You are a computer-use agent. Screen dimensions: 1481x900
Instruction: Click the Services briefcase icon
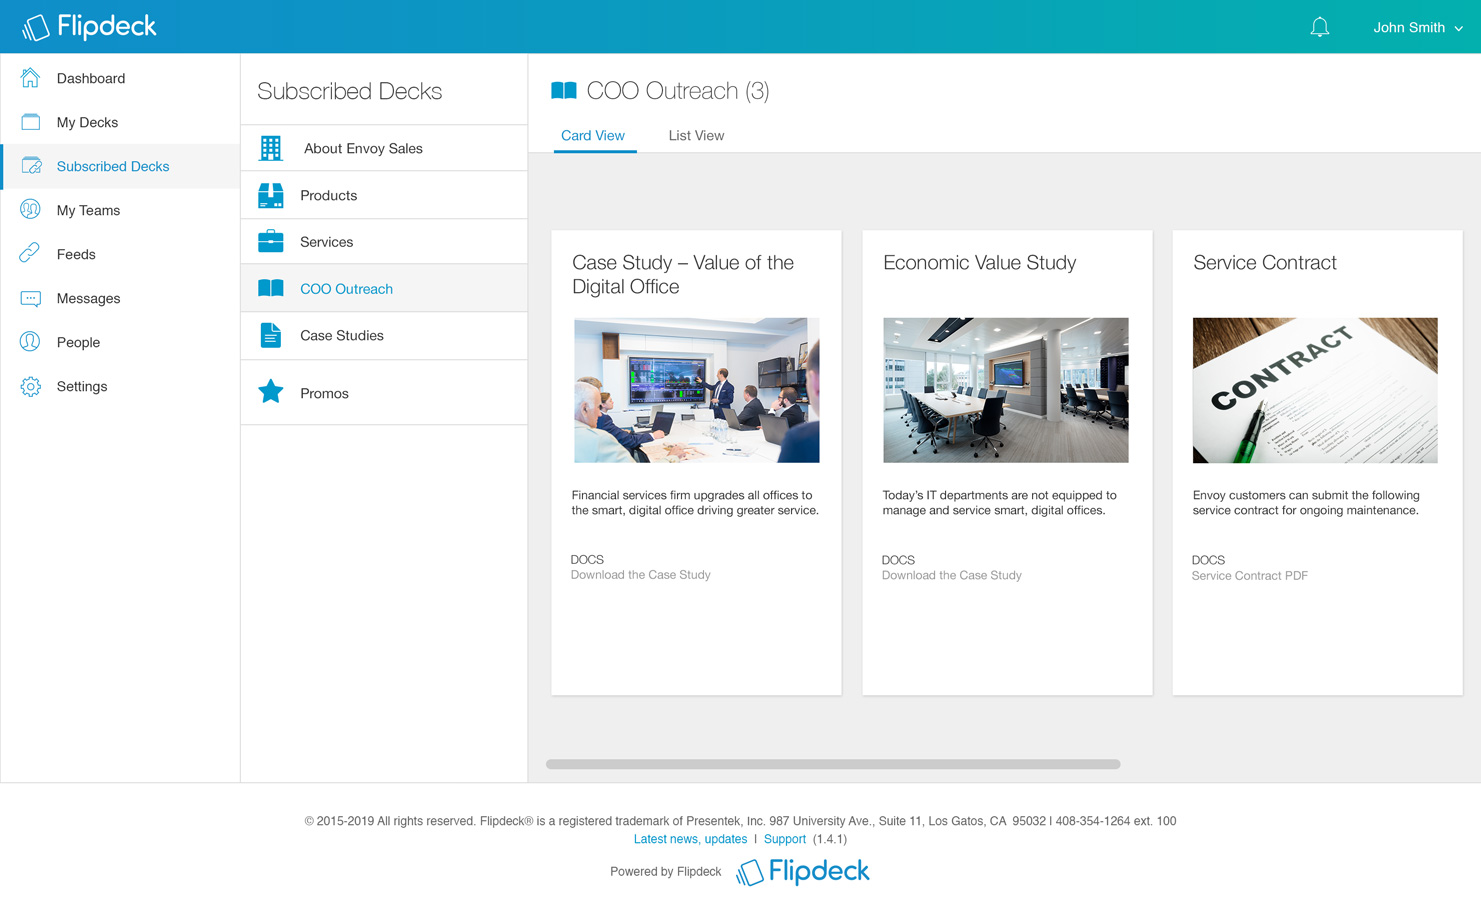[x=270, y=241]
